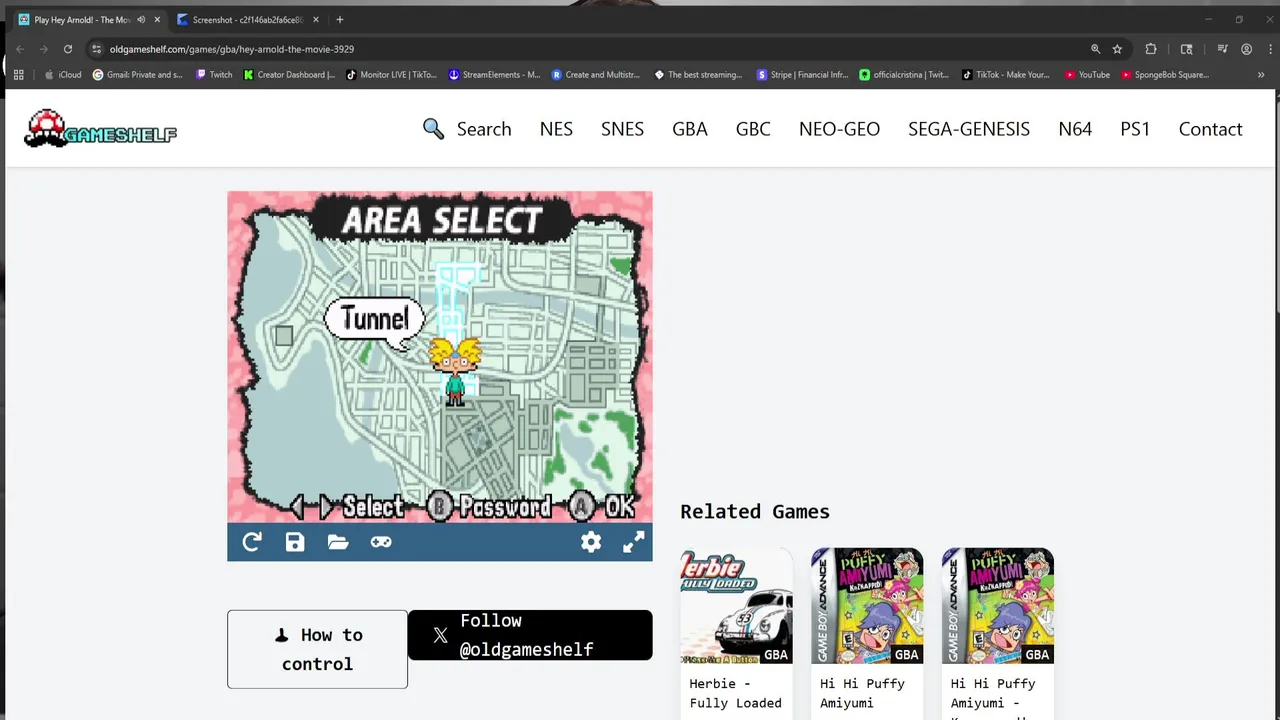This screenshot has height=720, width=1280.
Task: Mute the Hey Arnold tab speaker icon
Action: [141, 20]
